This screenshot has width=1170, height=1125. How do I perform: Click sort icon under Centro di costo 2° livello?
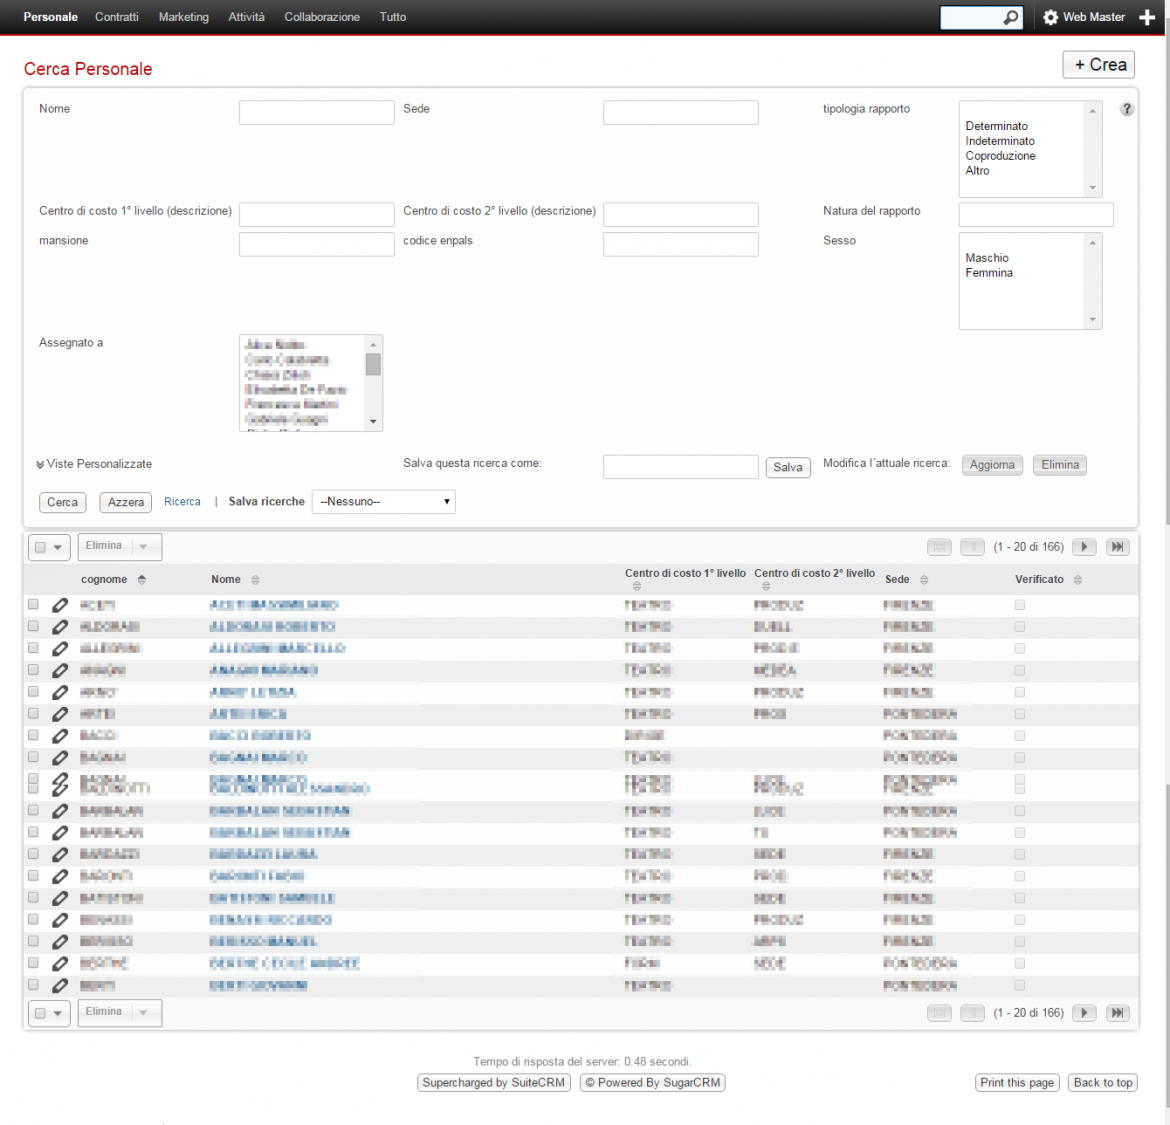766,586
